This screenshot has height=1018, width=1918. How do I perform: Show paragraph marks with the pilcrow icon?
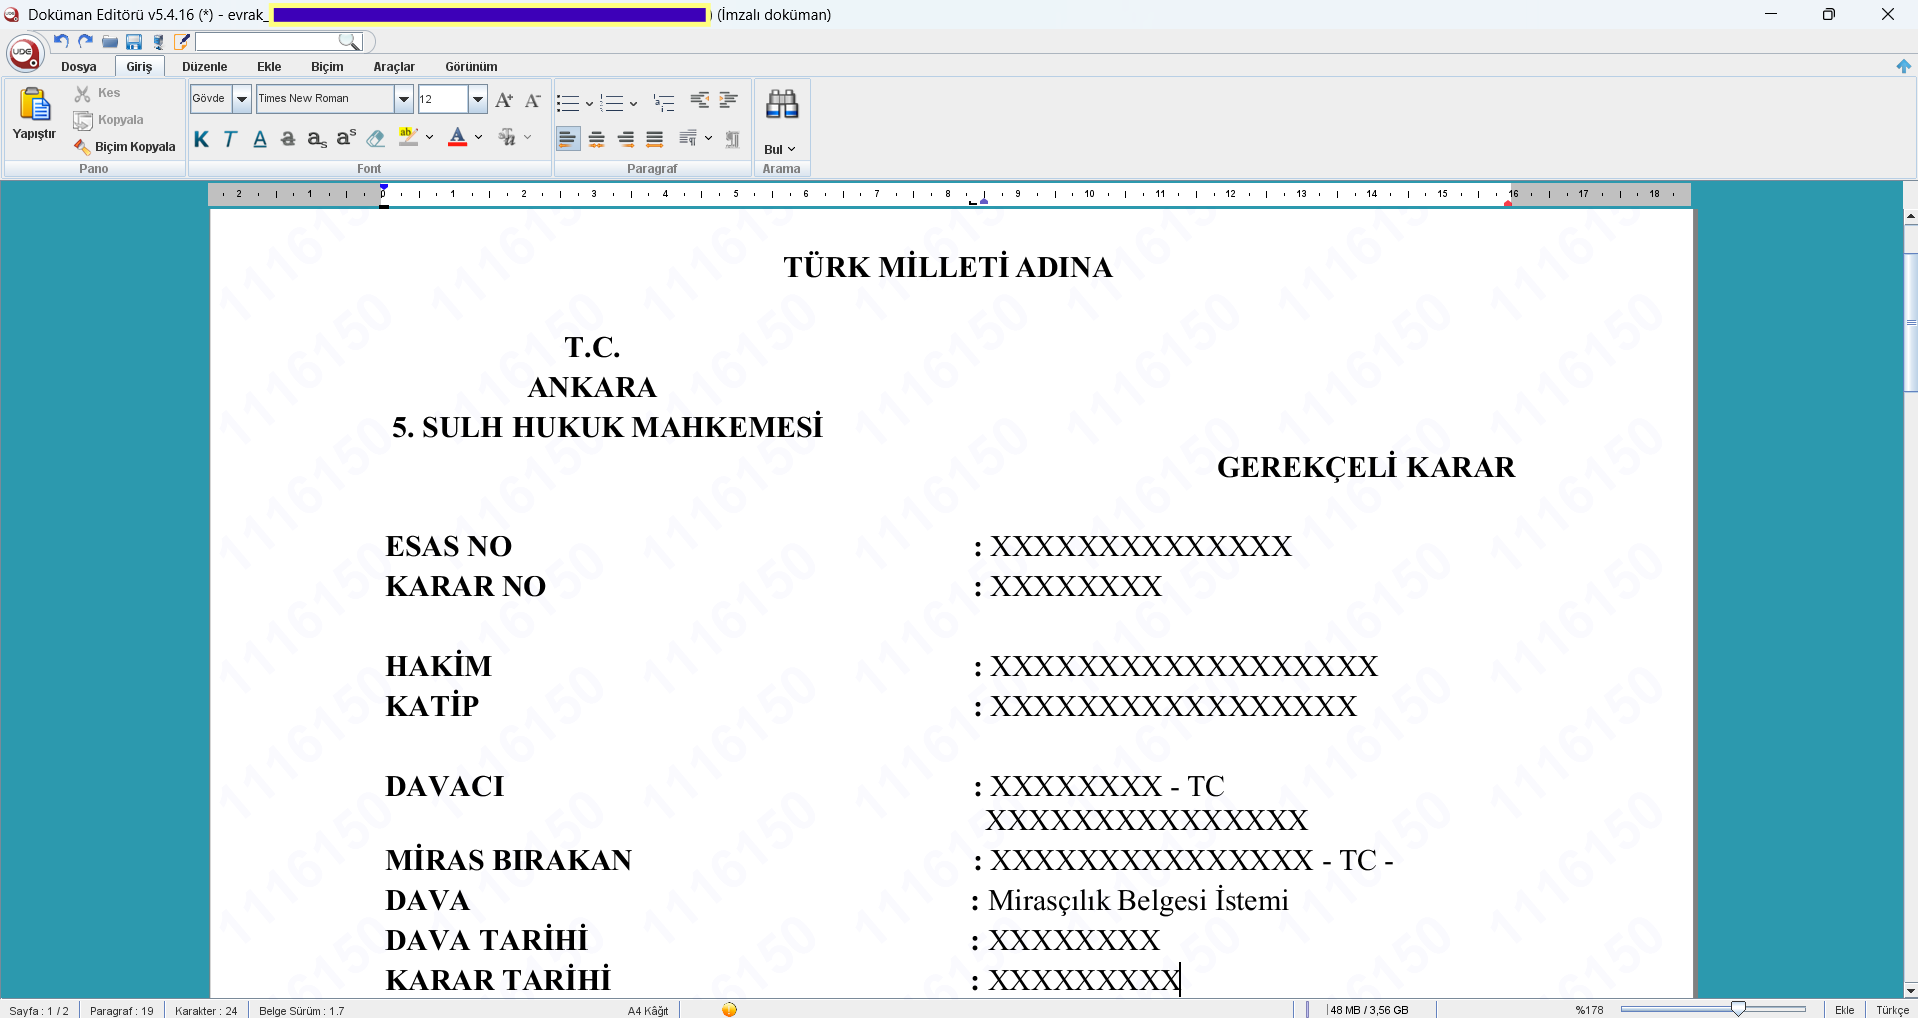(x=733, y=139)
